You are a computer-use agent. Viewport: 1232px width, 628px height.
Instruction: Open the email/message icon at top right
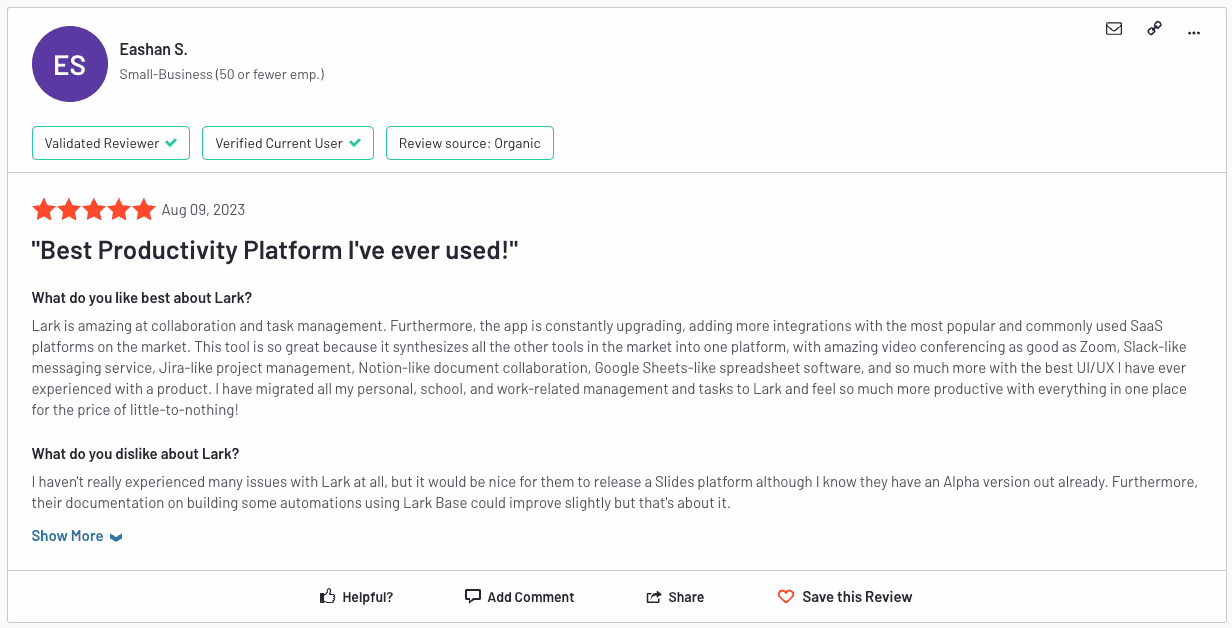point(1113,29)
